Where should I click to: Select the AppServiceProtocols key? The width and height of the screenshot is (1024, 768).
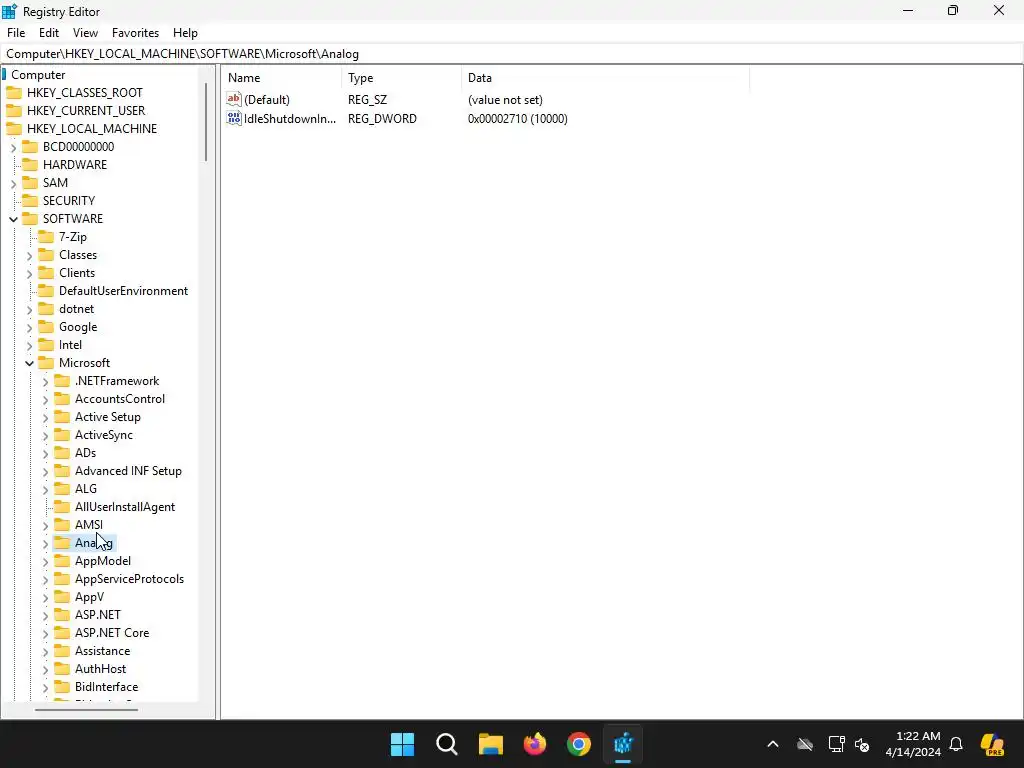point(129,579)
